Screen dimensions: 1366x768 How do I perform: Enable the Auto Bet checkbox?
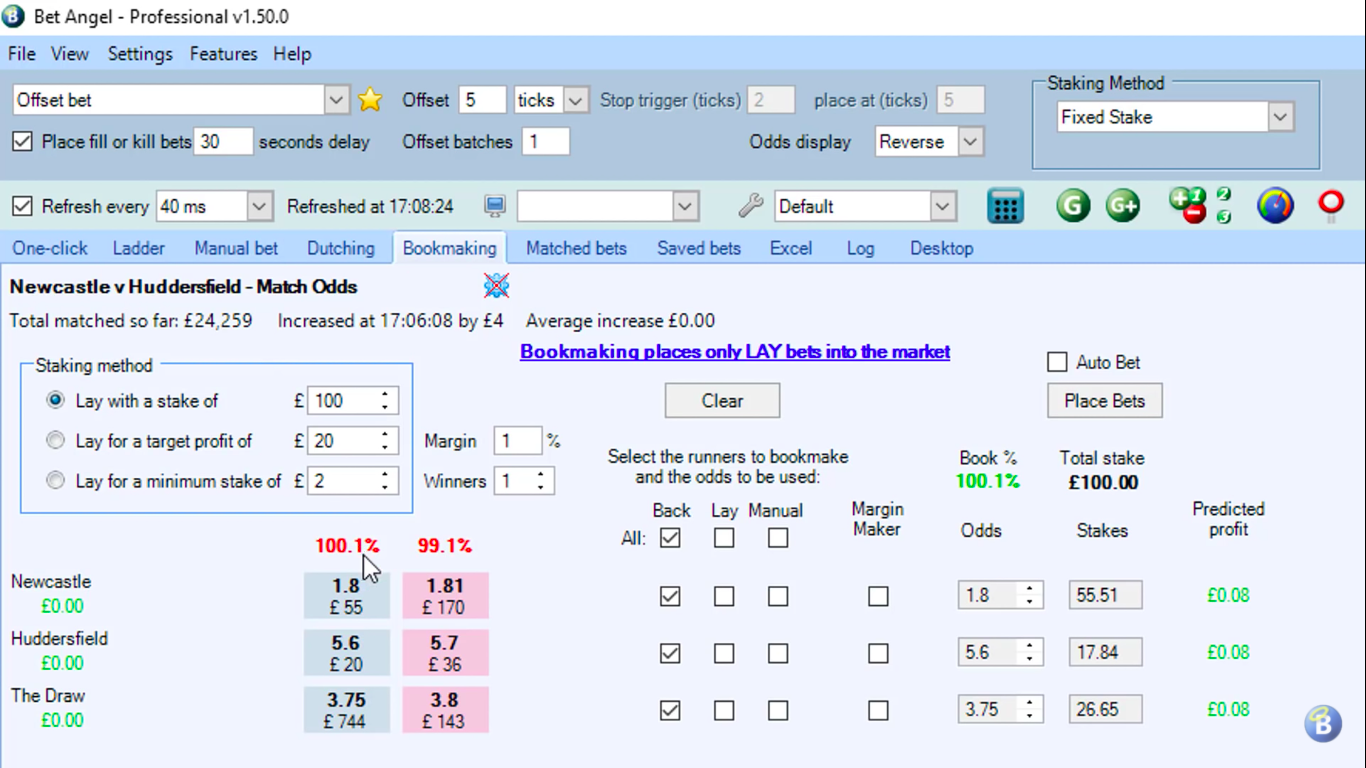tap(1057, 362)
